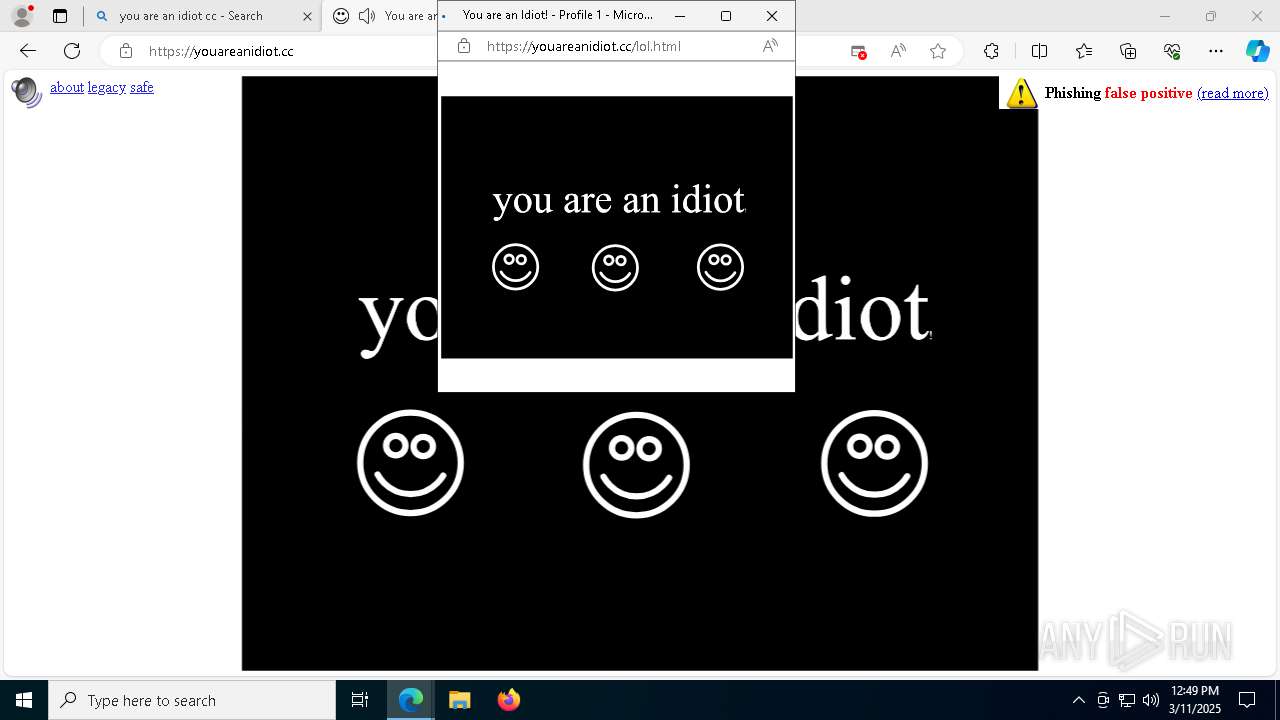Image resolution: width=1280 pixels, height=720 pixels.
Task: Open File Explorer from the taskbar
Action: [x=459, y=700]
